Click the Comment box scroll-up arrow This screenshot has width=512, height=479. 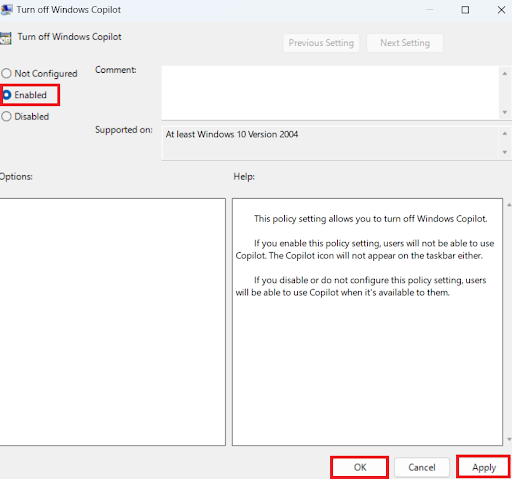pyautogui.click(x=505, y=74)
